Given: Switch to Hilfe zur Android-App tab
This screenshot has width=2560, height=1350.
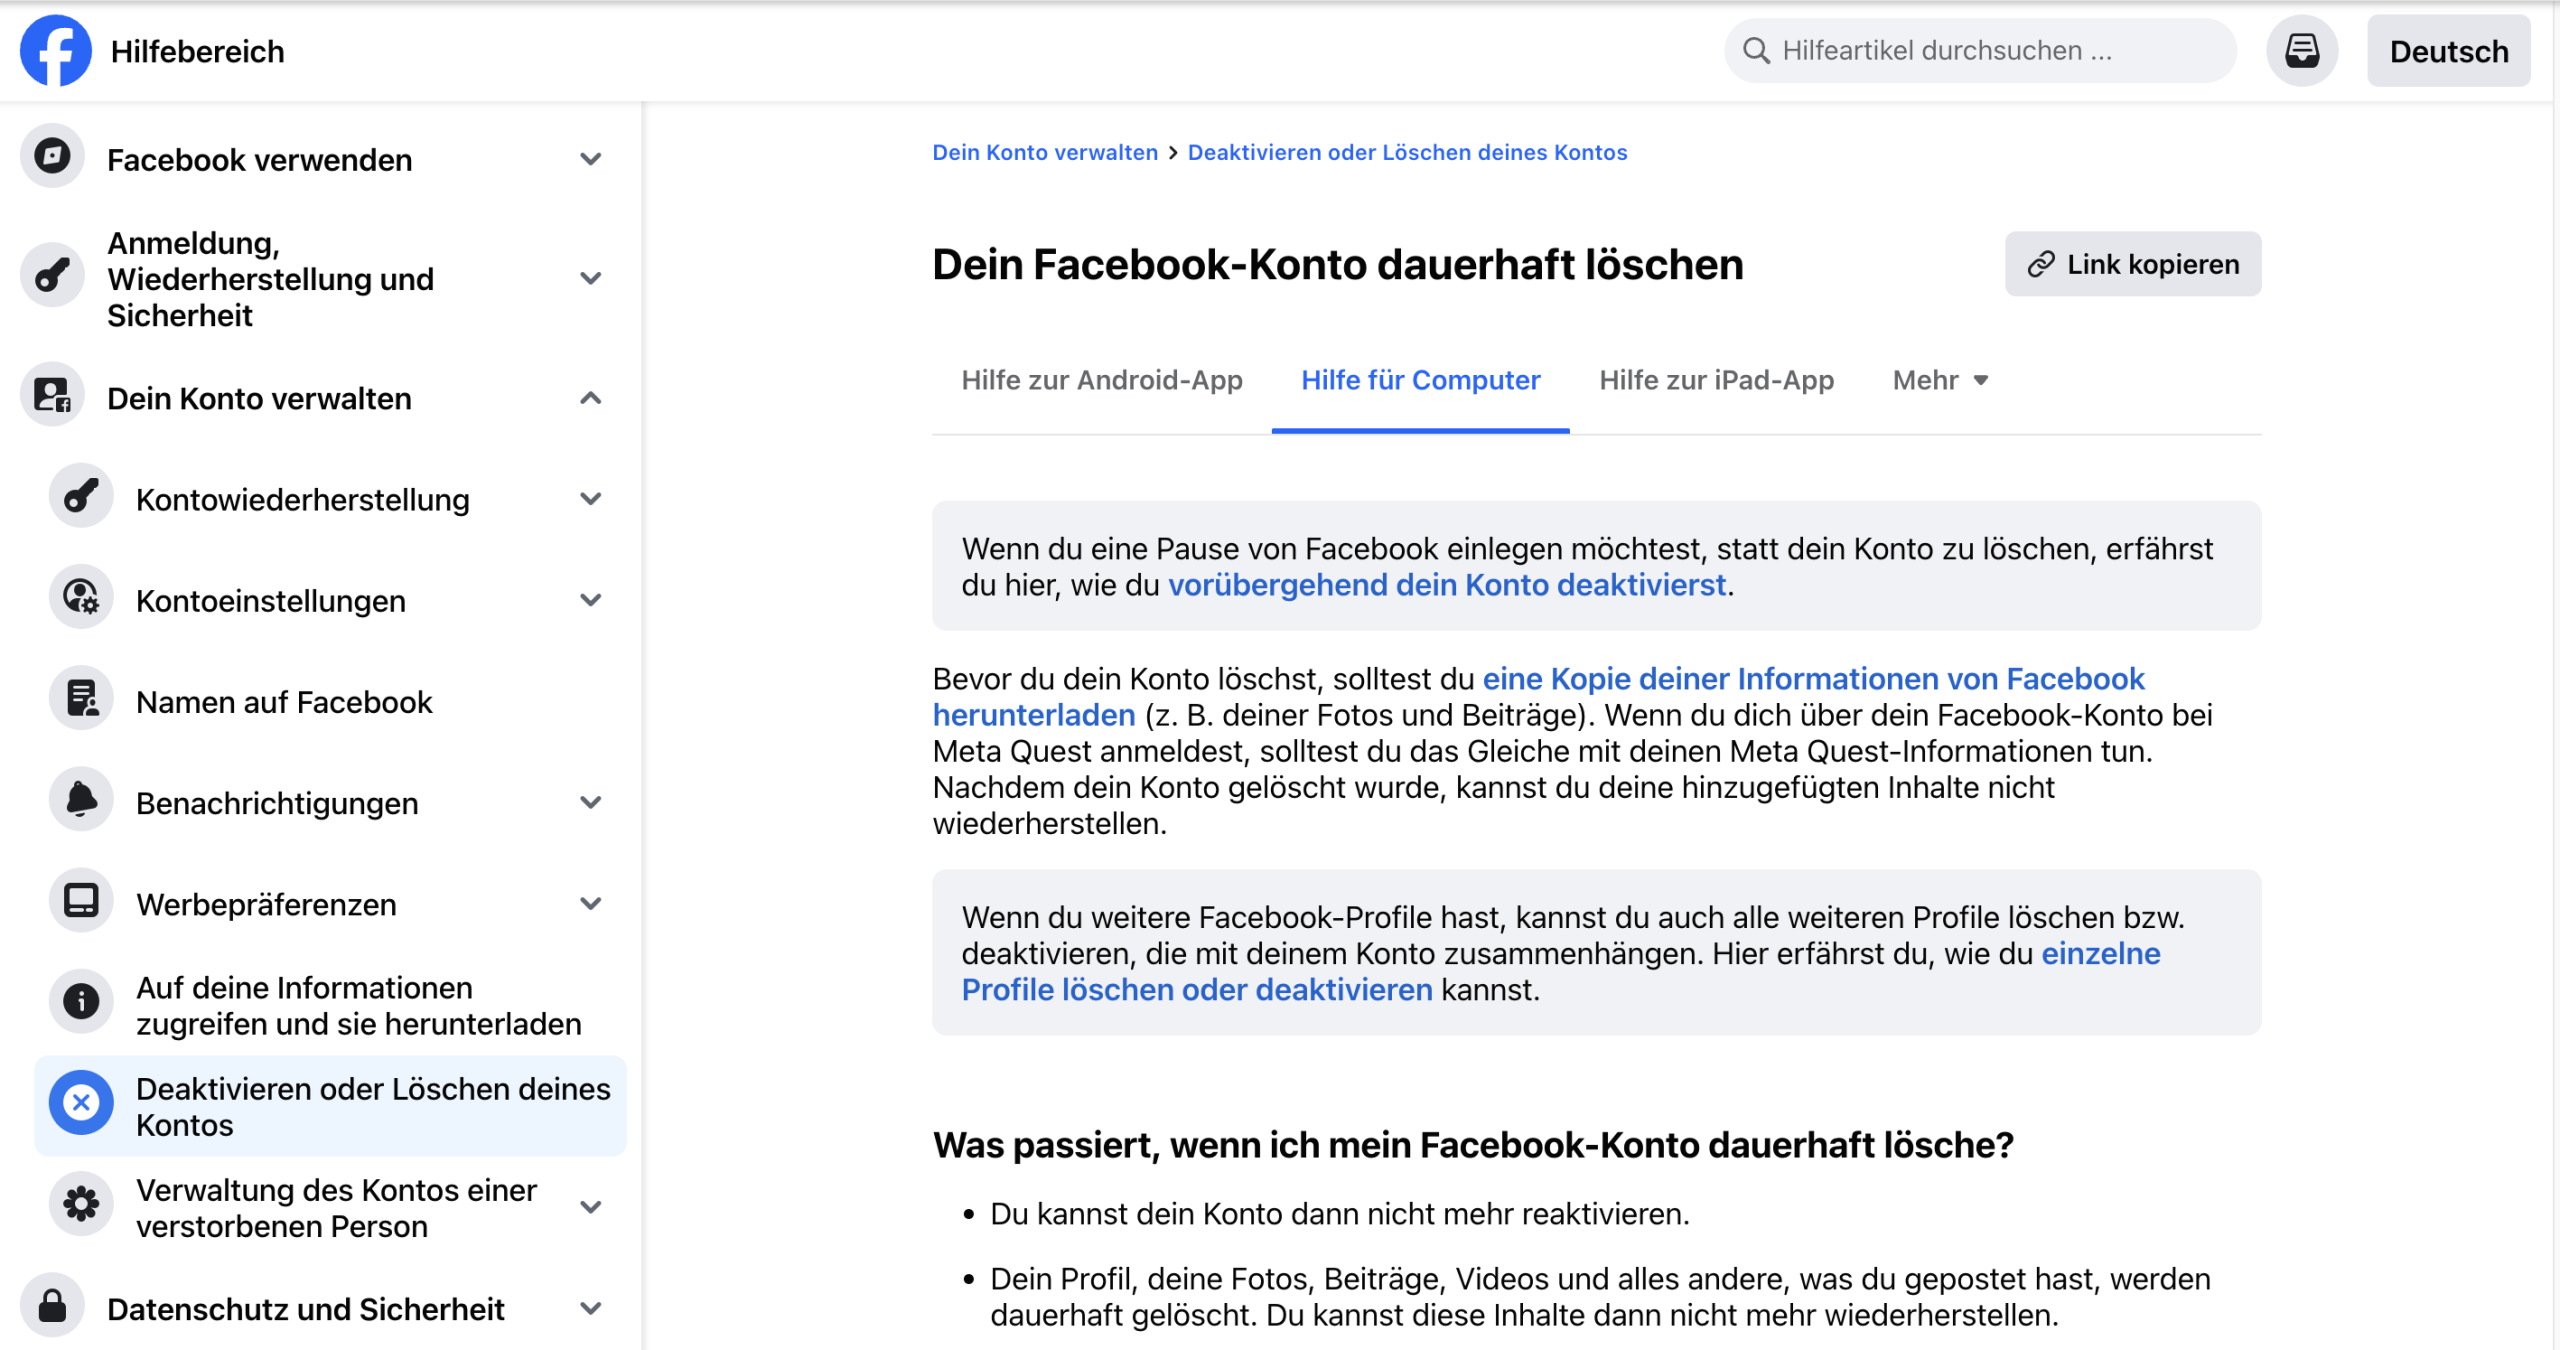Looking at the screenshot, I should pyautogui.click(x=1101, y=381).
